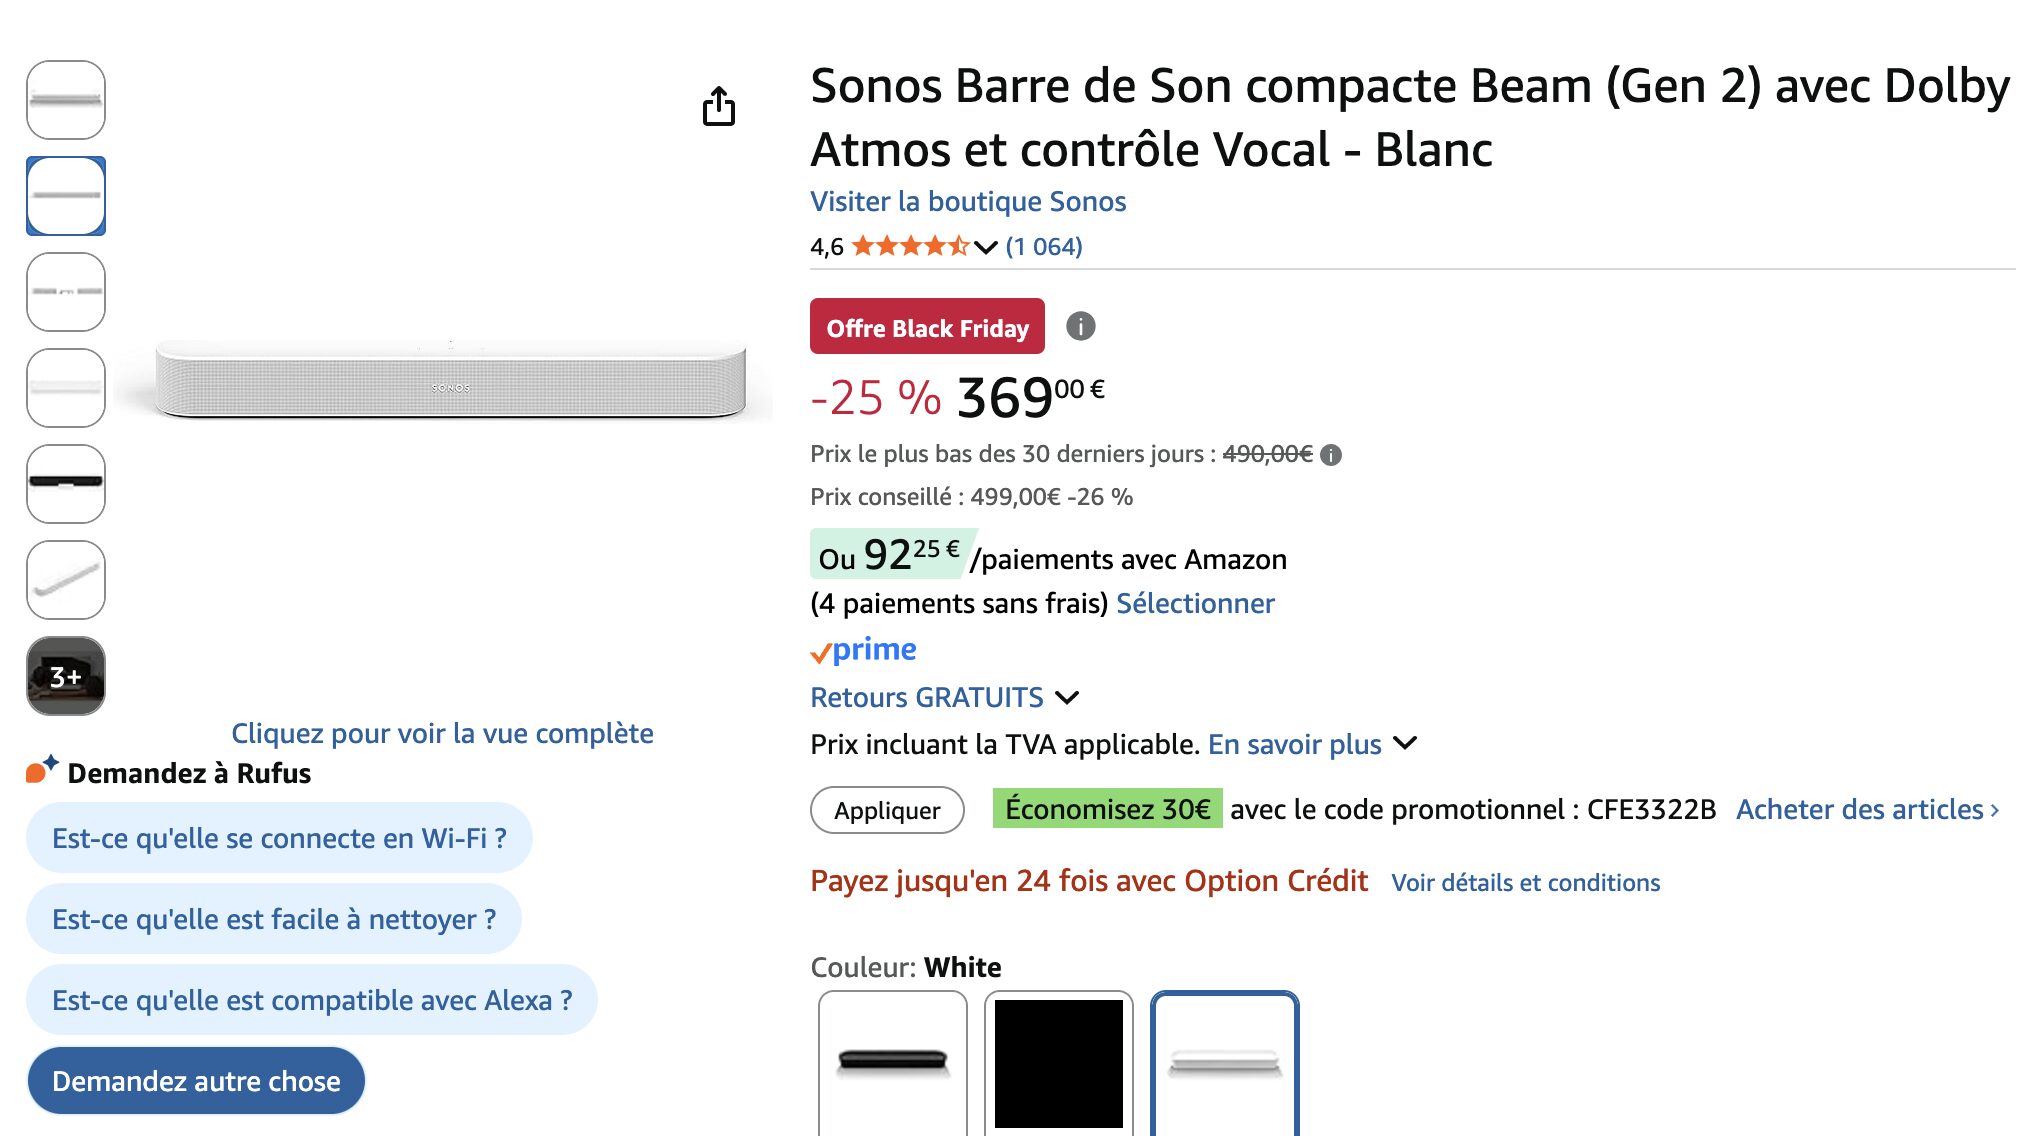Expand the rating breakdown chevron

985,247
